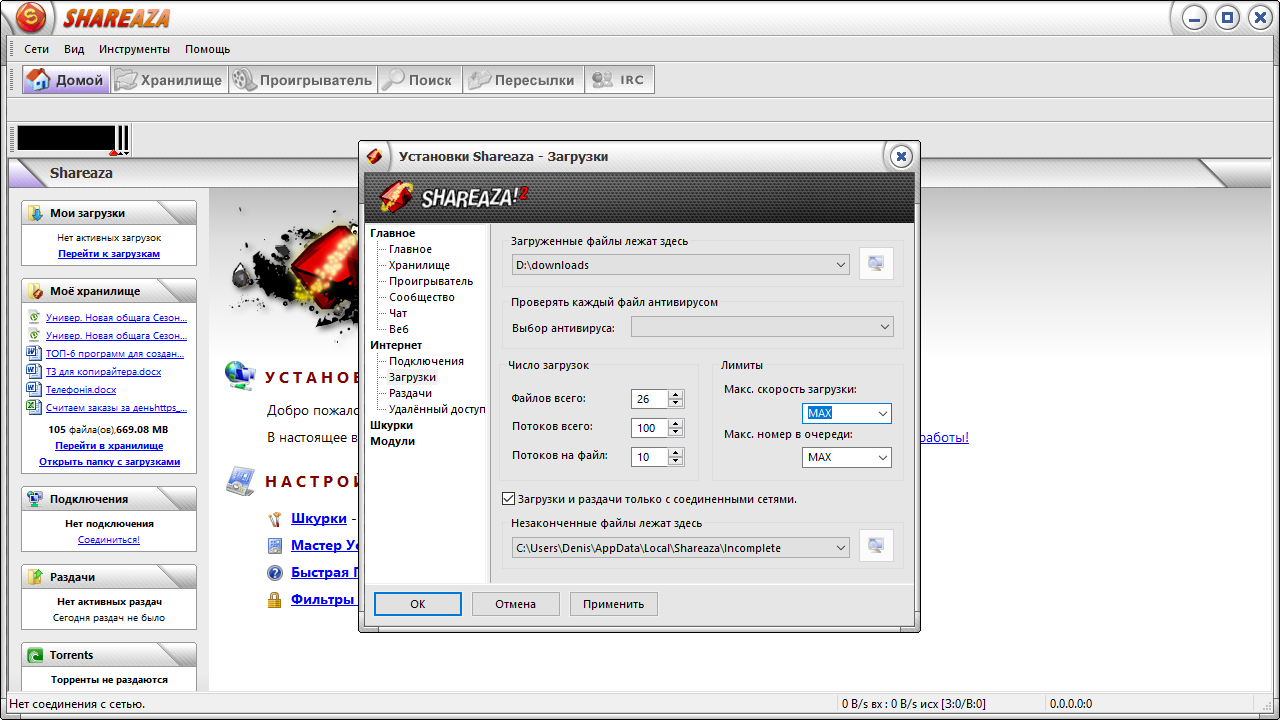This screenshot has width=1280, height=720.
Task: Click the Шкурки link on home page
Action: coord(319,518)
